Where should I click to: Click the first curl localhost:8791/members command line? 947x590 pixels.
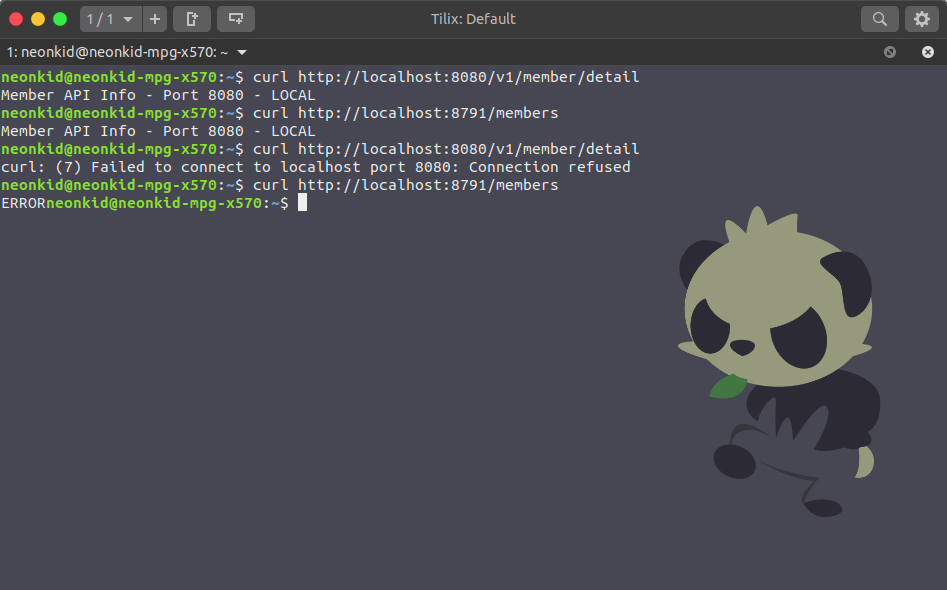(x=405, y=113)
